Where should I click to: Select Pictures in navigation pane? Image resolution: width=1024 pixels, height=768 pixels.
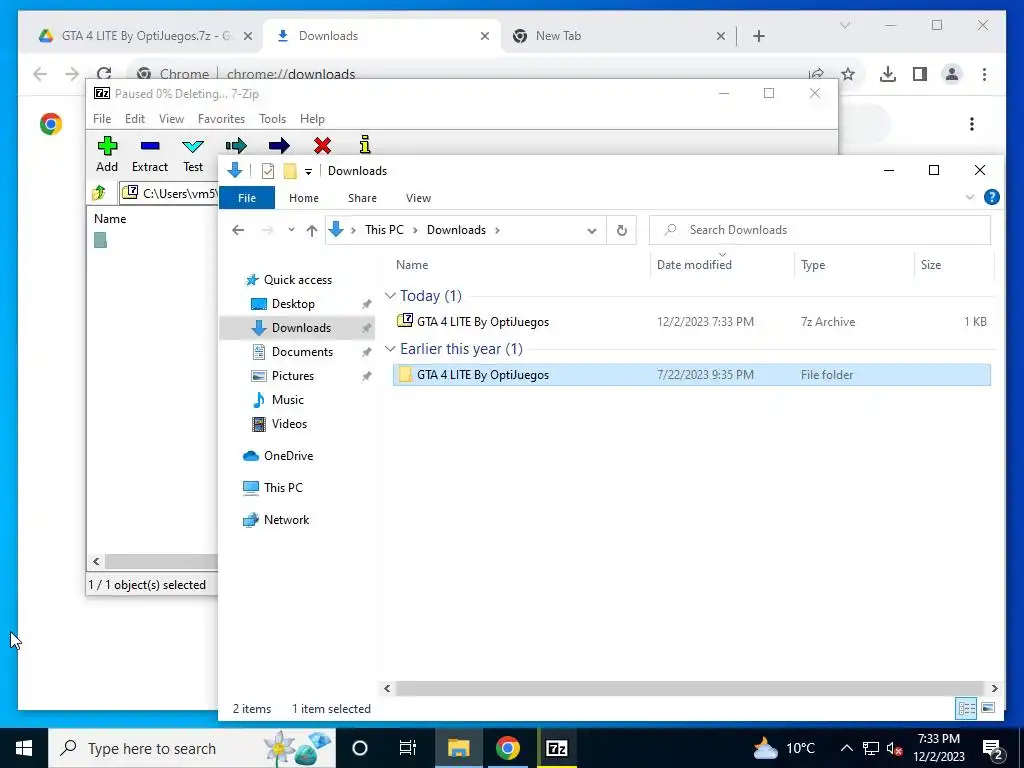293,376
